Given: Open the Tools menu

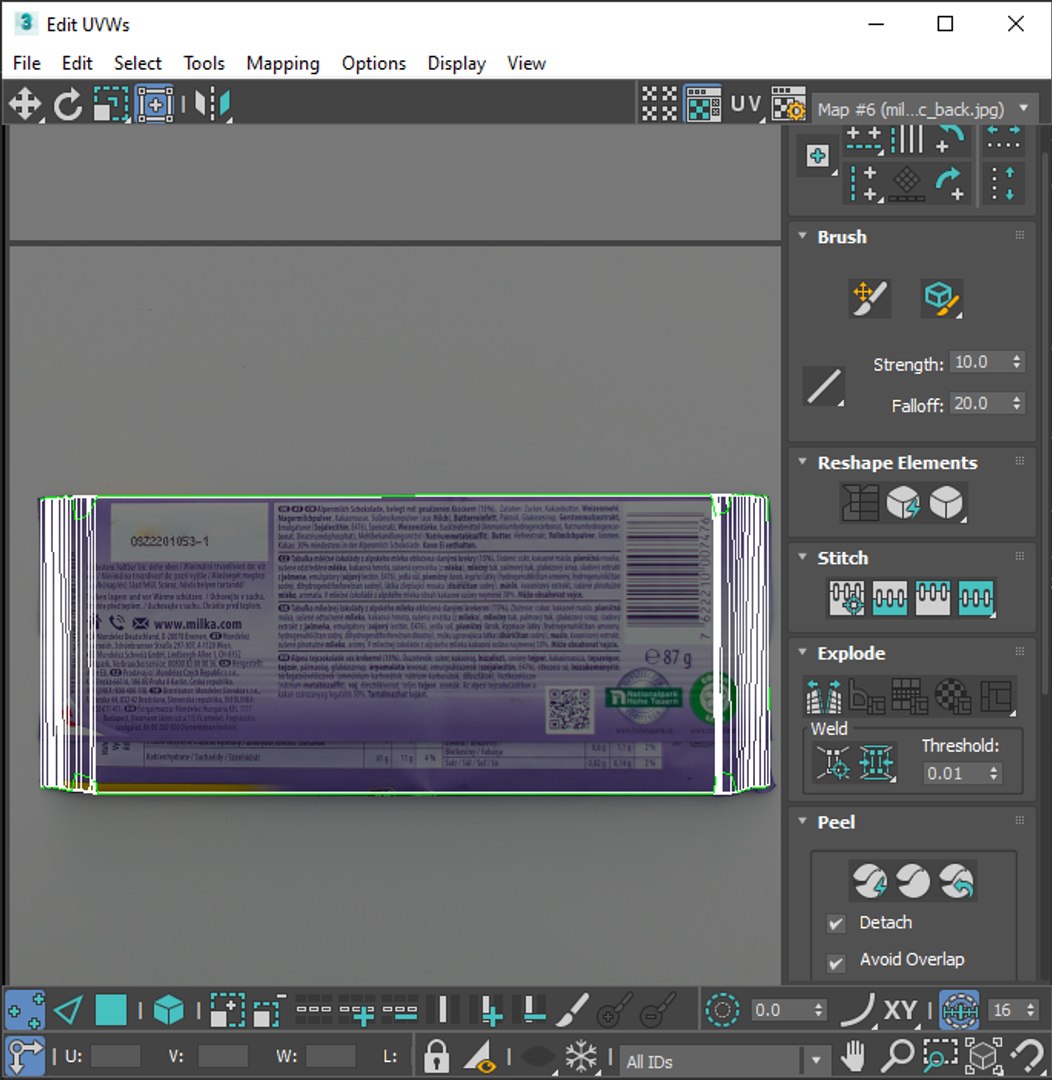Looking at the screenshot, I should (x=204, y=63).
